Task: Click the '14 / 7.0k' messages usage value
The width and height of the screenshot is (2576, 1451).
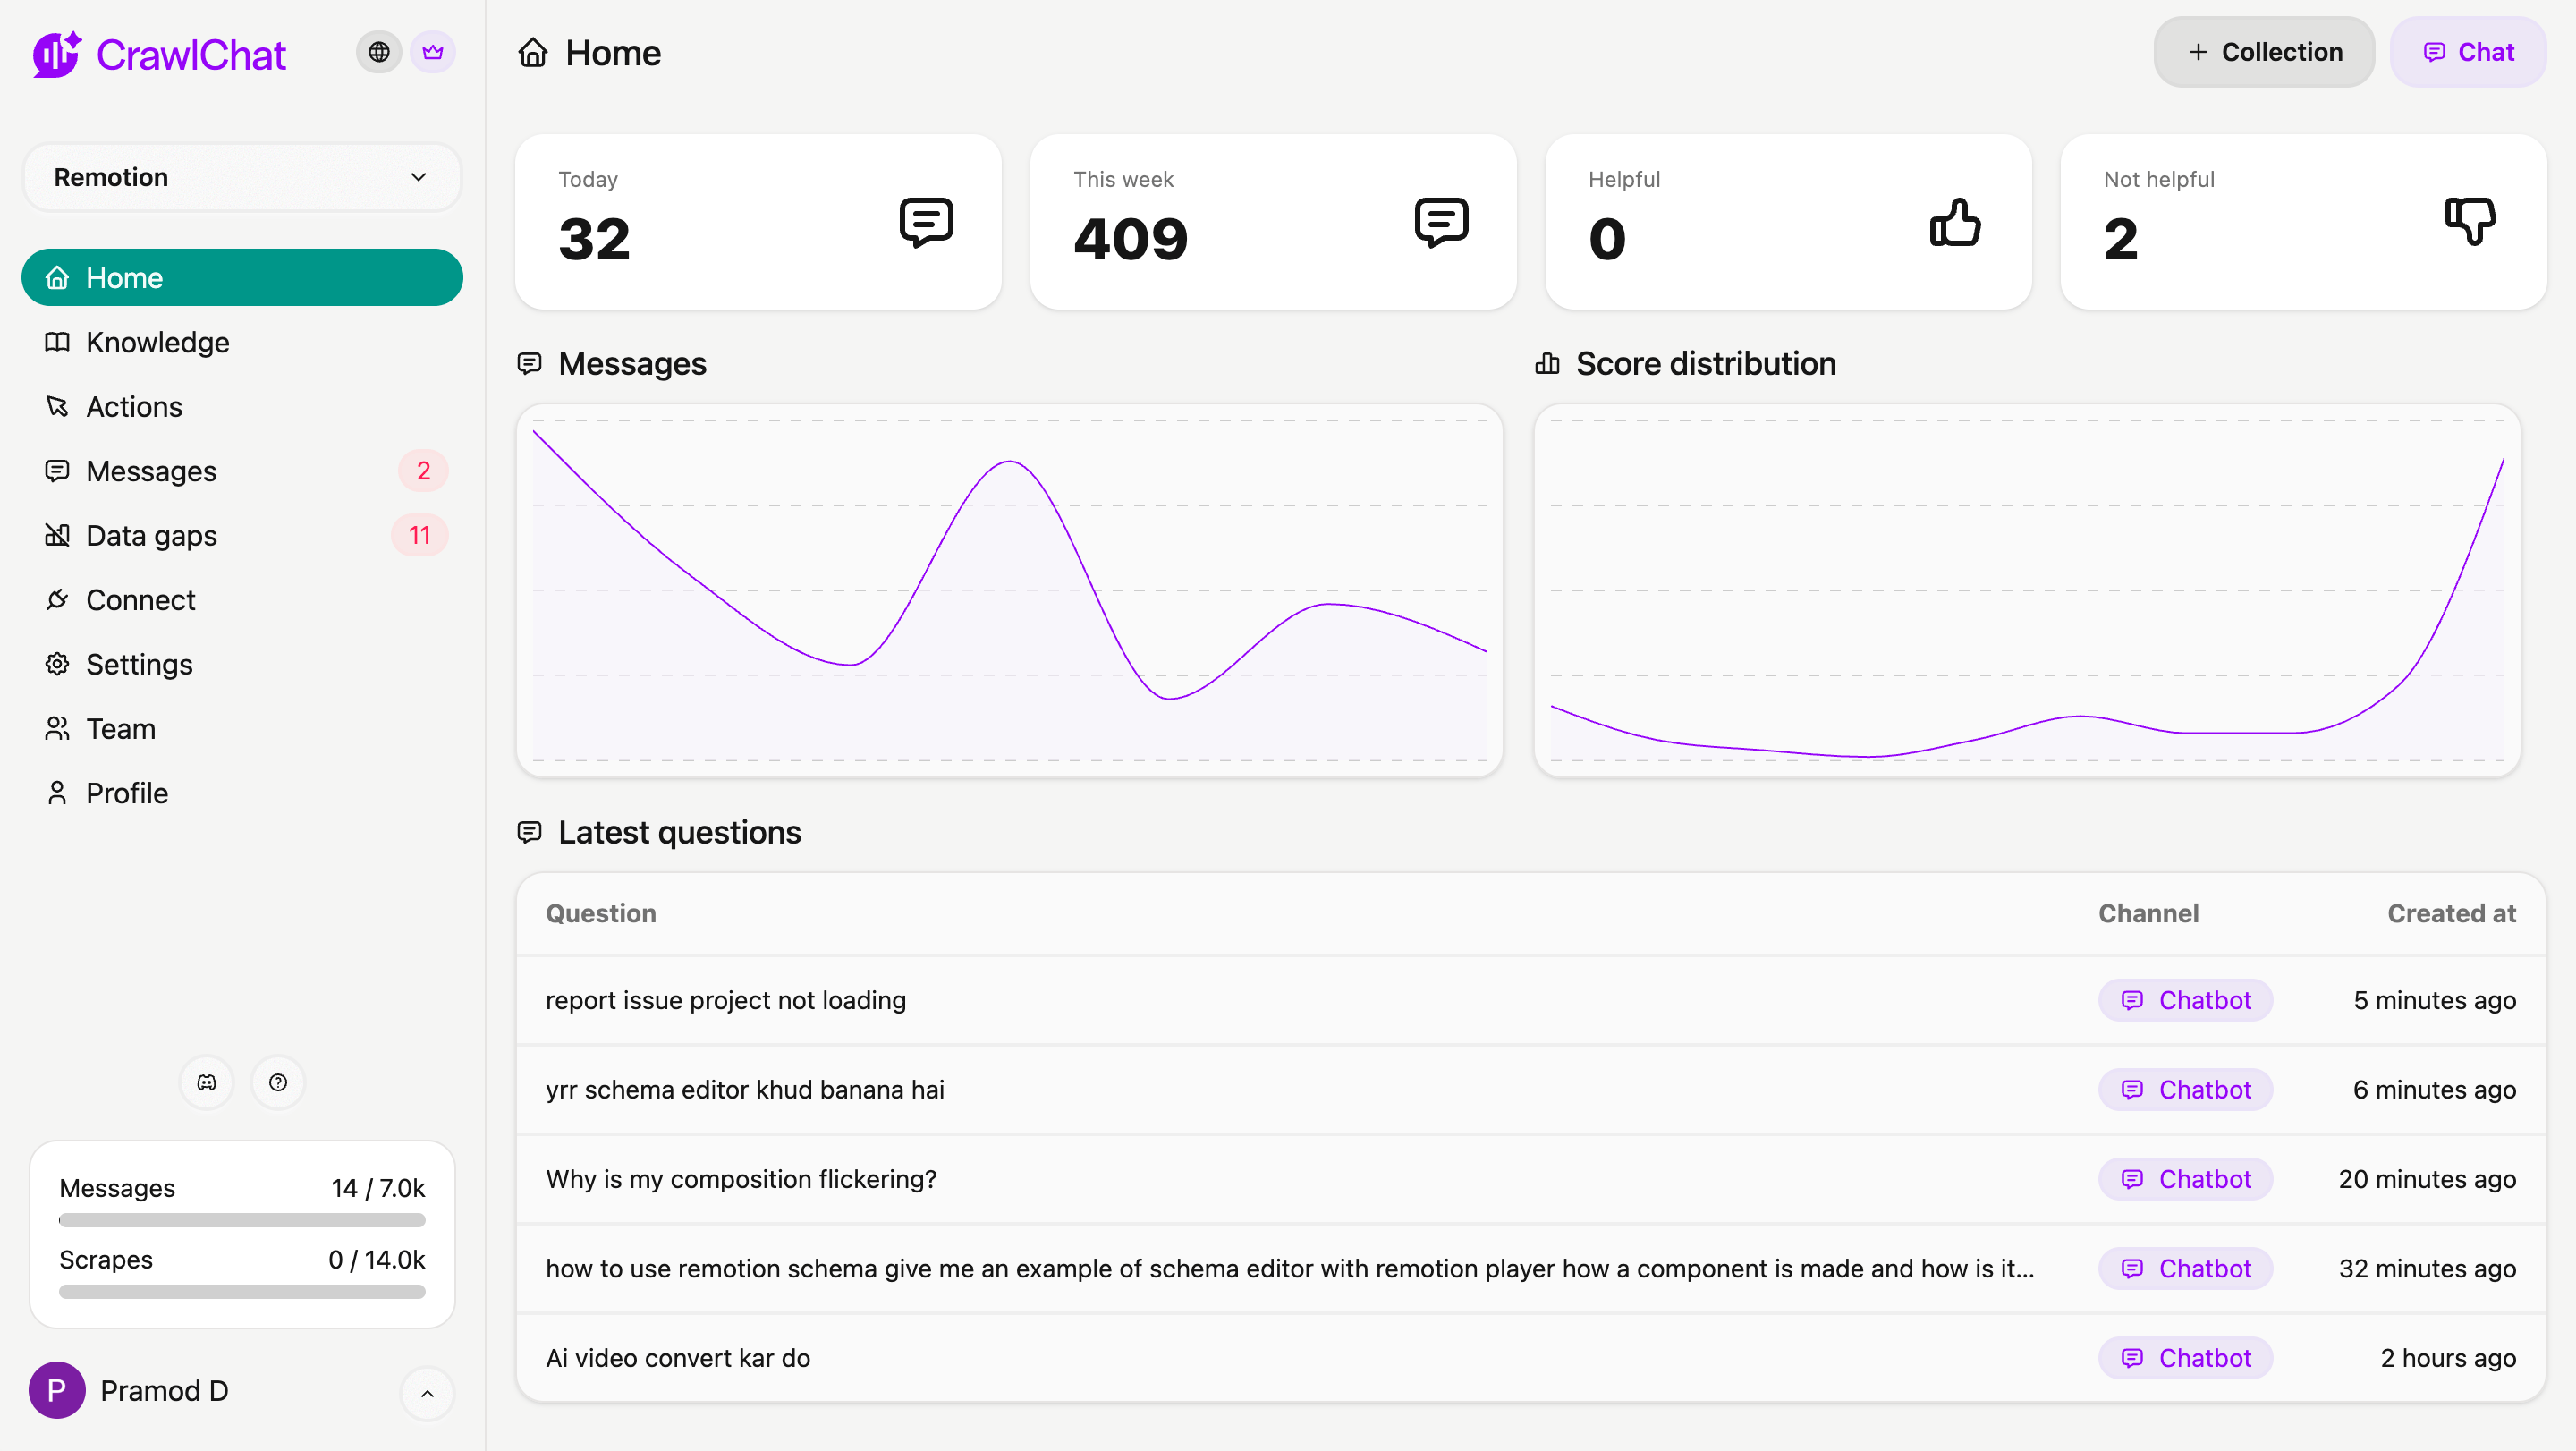Action: tap(378, 1188)
